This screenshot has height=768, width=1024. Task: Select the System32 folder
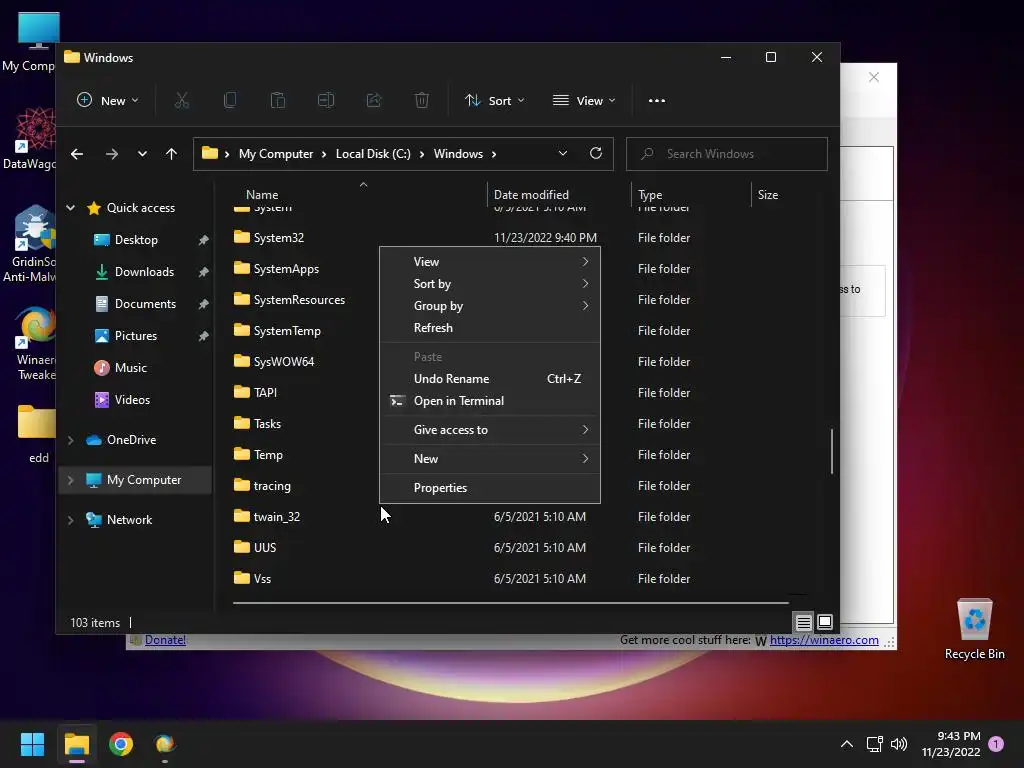(278, 238)
